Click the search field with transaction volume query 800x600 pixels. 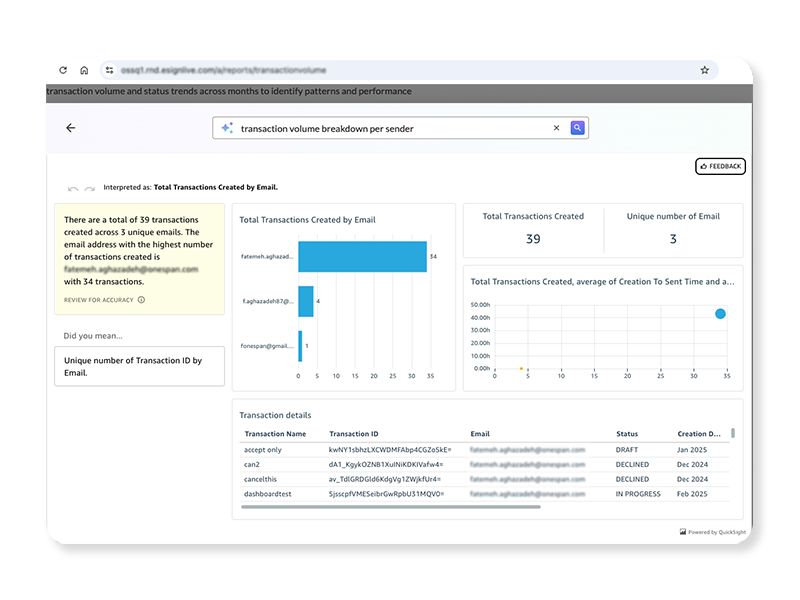390,128
